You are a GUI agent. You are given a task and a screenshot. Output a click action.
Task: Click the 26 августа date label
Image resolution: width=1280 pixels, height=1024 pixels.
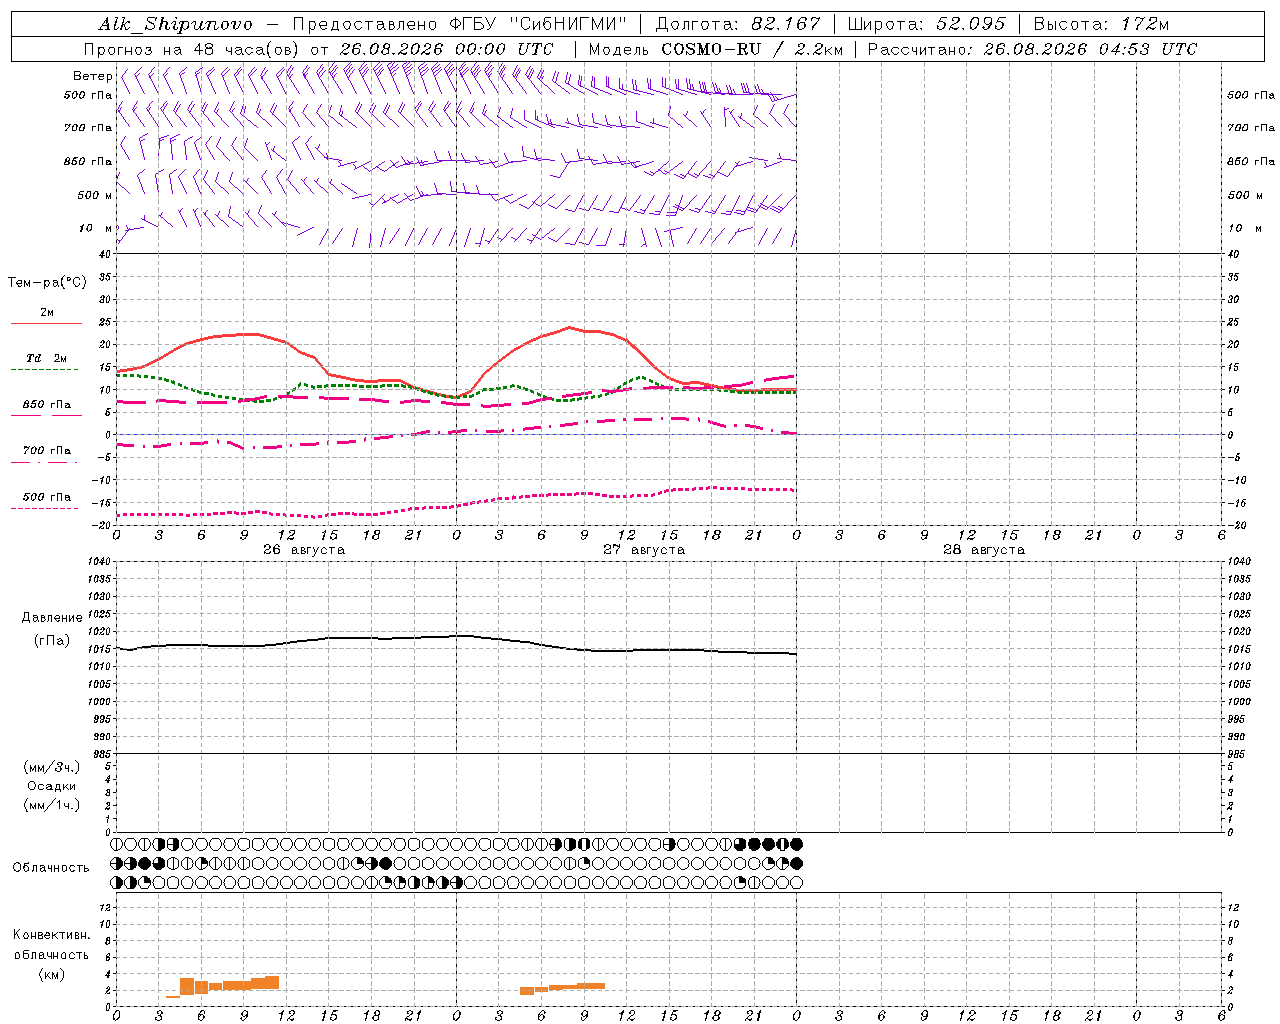[x=304, y=550]
